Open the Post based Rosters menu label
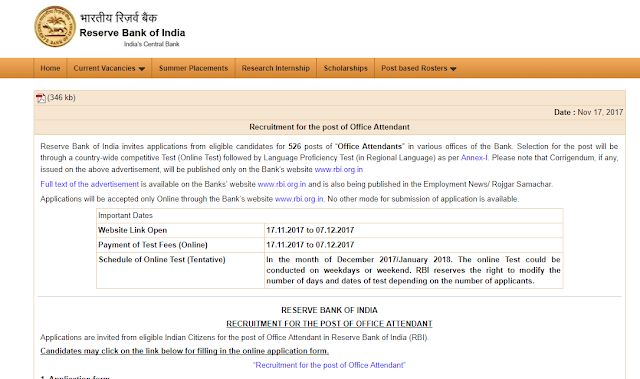Viewport: 640px width, 379px height. (414, 68)
